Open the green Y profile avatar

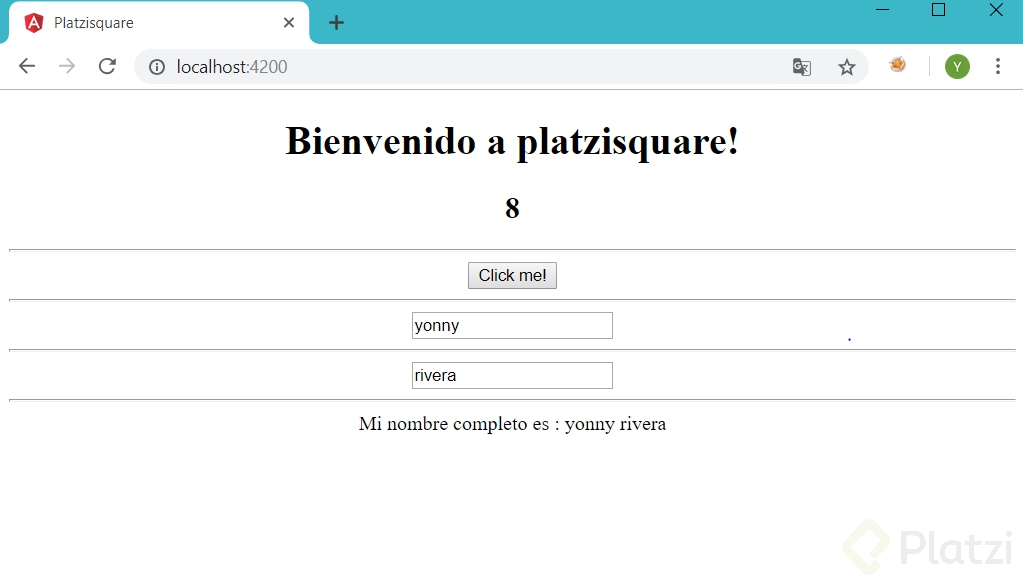pos(957,67)
